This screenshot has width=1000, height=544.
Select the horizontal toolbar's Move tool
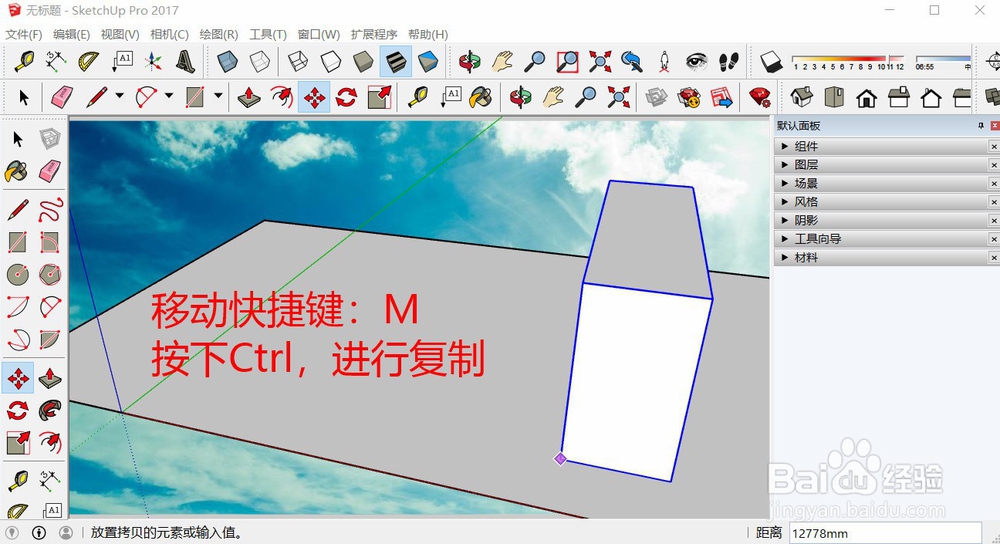pos(314,98)
